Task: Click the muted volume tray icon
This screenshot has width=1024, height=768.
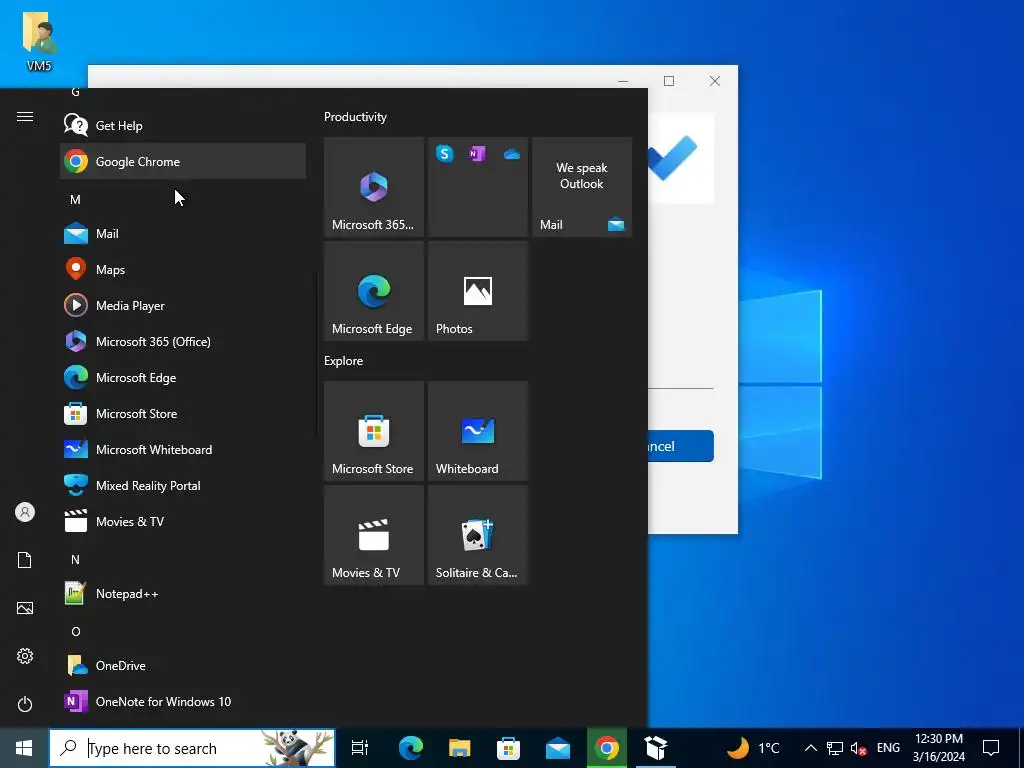Action: pos(859,748)
